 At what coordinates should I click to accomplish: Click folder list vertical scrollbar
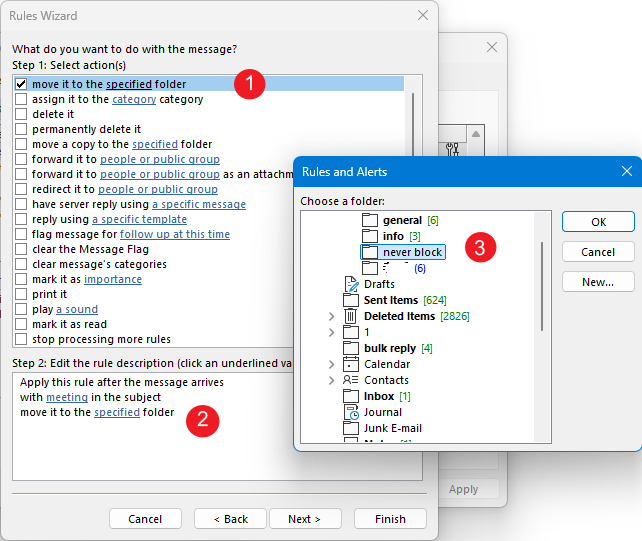point(542,286)
